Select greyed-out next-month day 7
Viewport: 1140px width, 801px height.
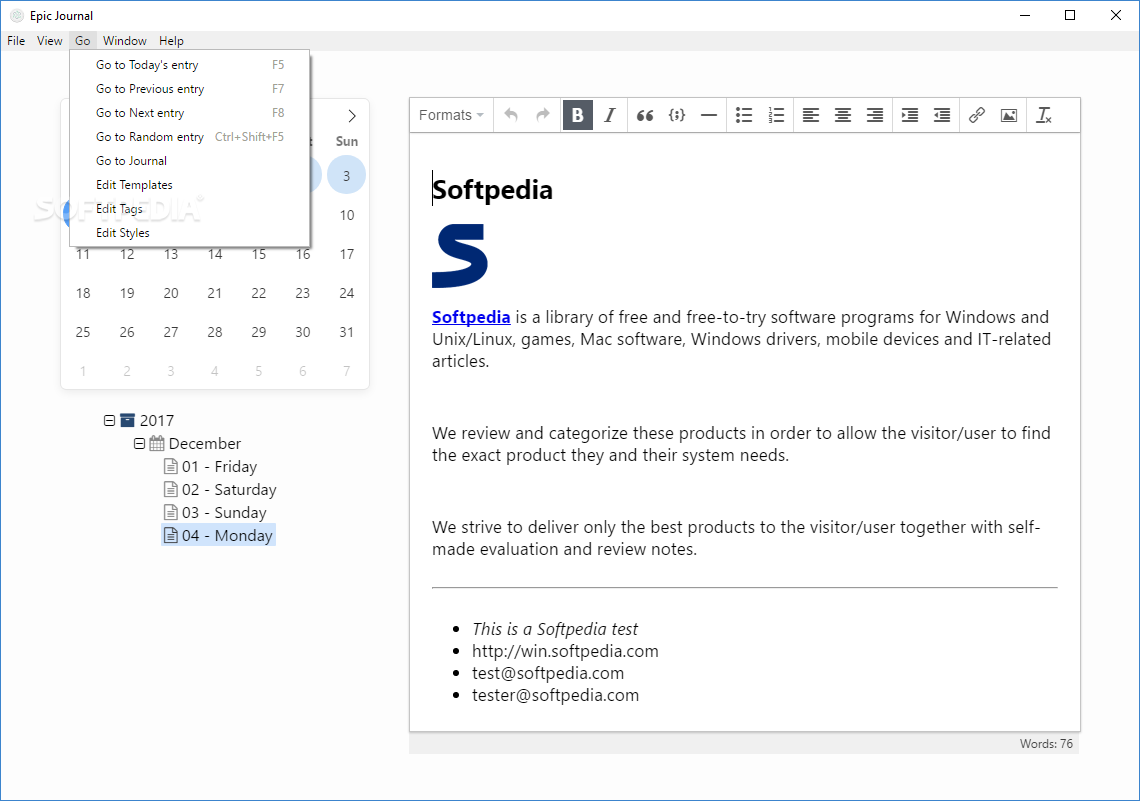click(347, 371)
